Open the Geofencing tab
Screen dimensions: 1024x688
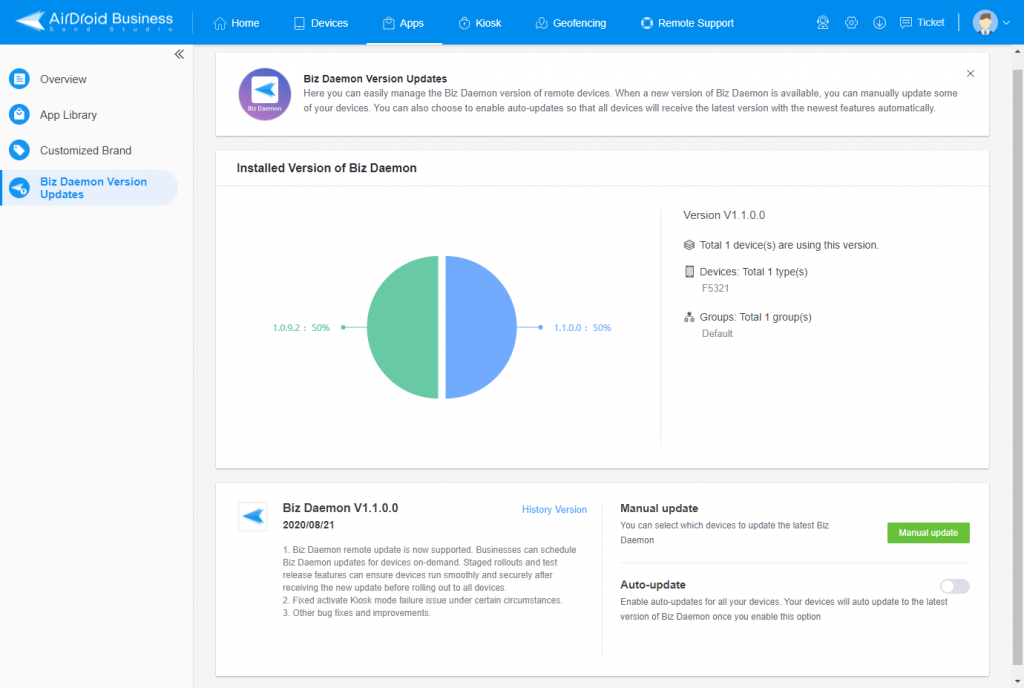pos(571,23)
